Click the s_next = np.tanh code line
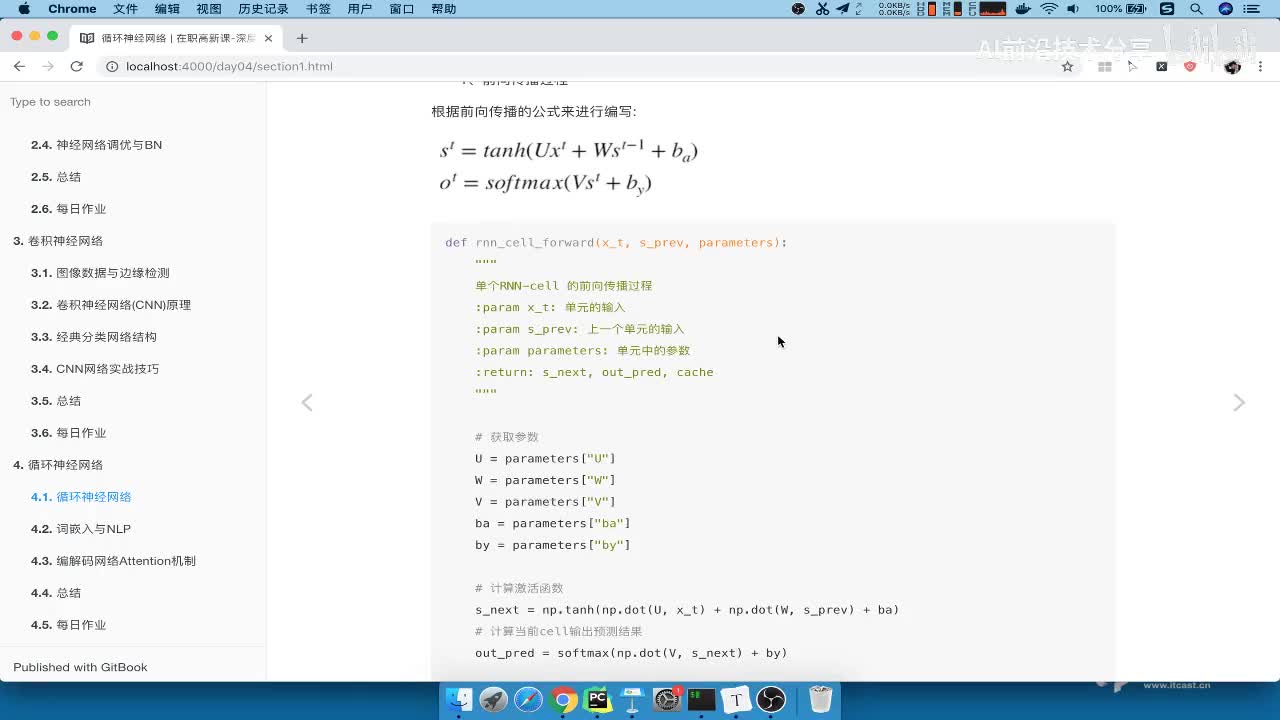This screenshot has width=1280, height=720. coord(687,610)
